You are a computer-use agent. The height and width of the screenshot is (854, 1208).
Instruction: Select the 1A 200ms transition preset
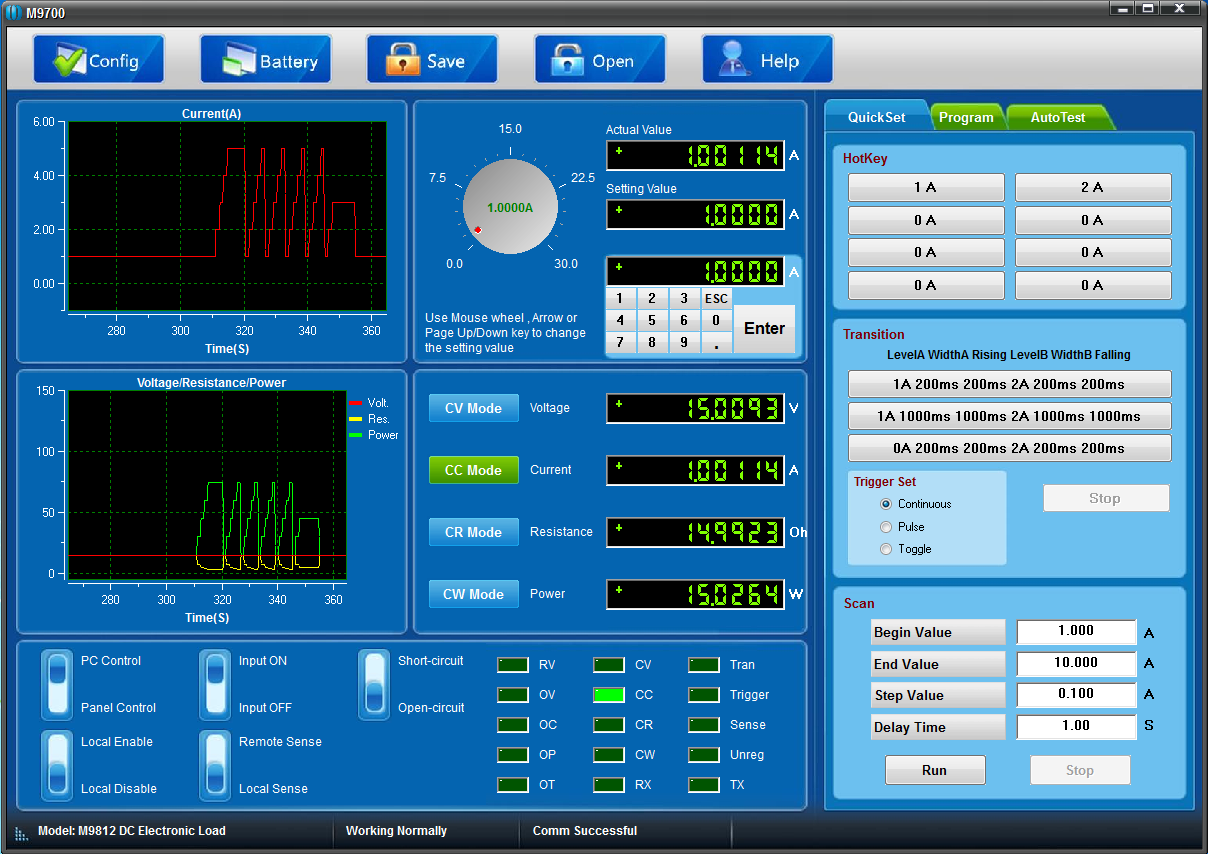click(1009, 384)
